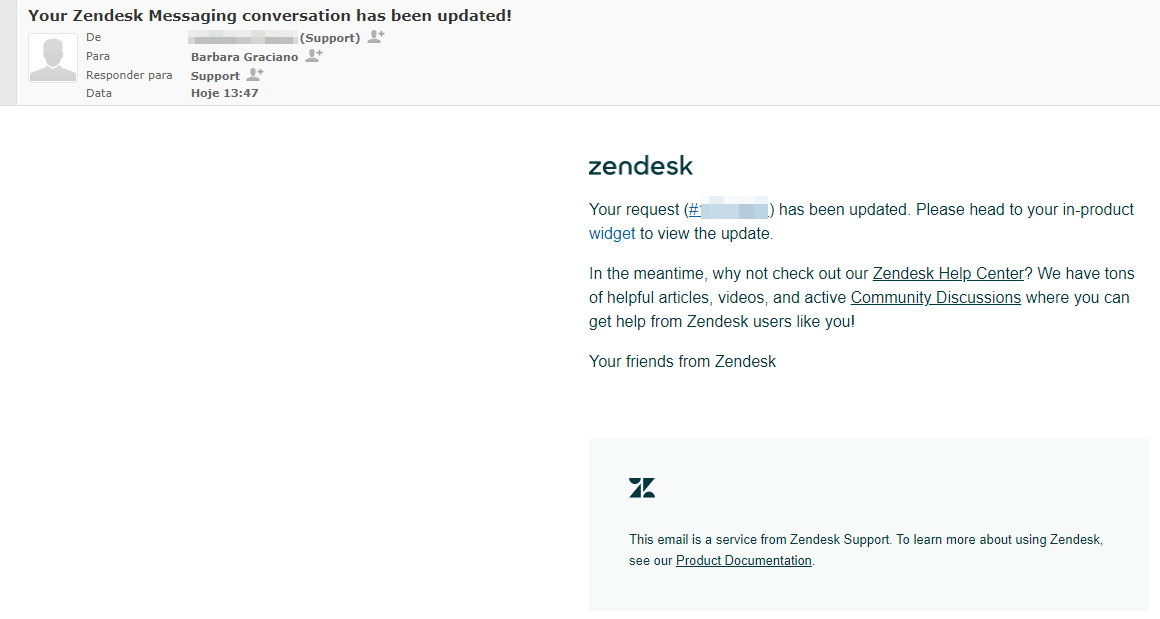Add the Support reply-to address with its person+ icon
Viewport: 1160px width, 619px height.
coord(253,74)
